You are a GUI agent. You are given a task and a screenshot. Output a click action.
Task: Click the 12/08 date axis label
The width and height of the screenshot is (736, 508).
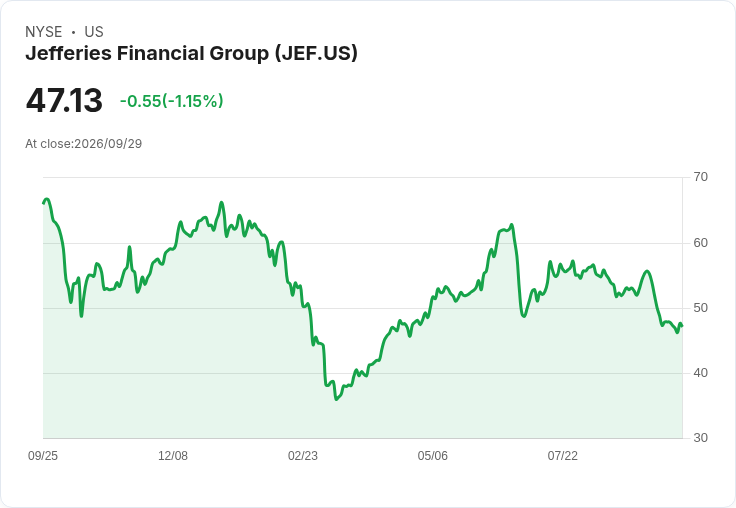tap(173, 455)
